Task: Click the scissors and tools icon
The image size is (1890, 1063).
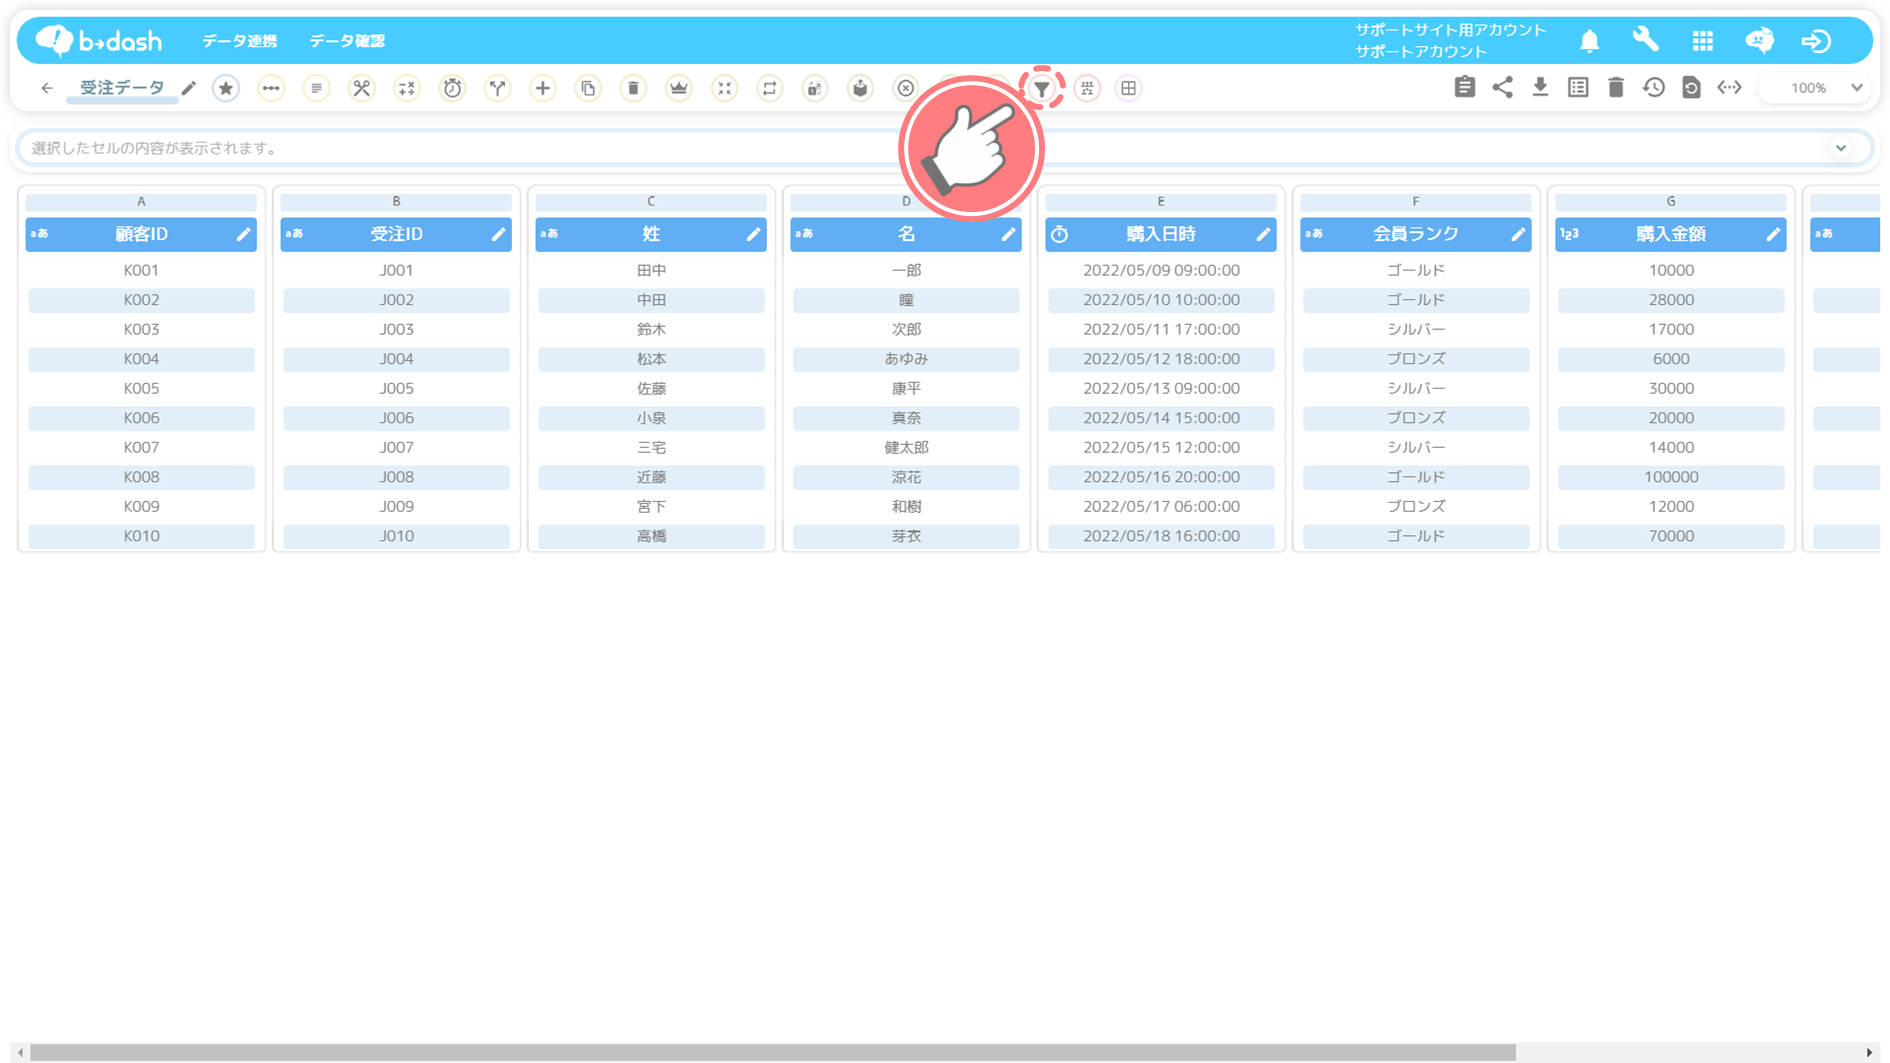Action: (361, 88)
